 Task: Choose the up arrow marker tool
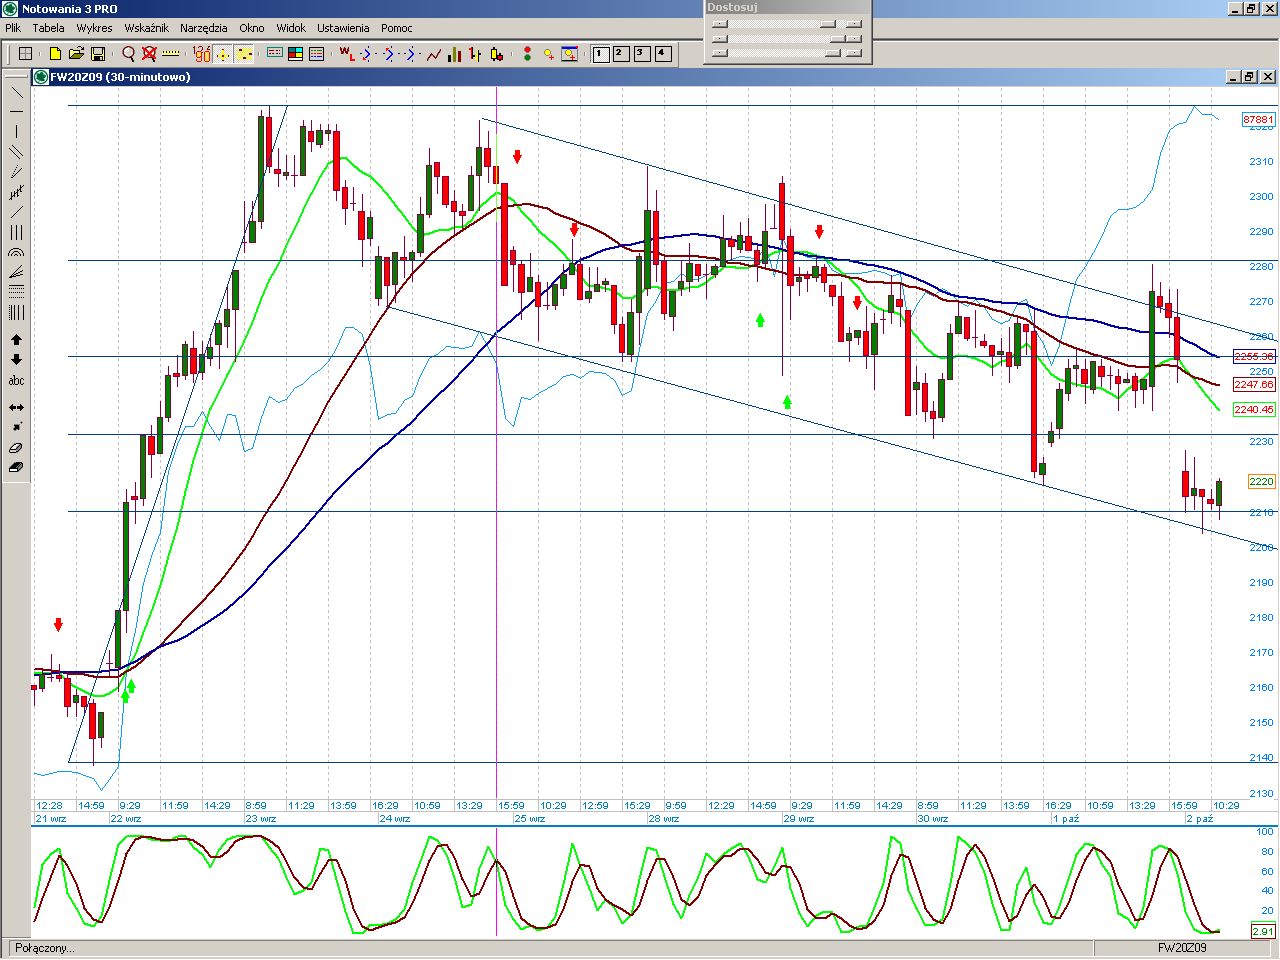(x=16, y=340)
